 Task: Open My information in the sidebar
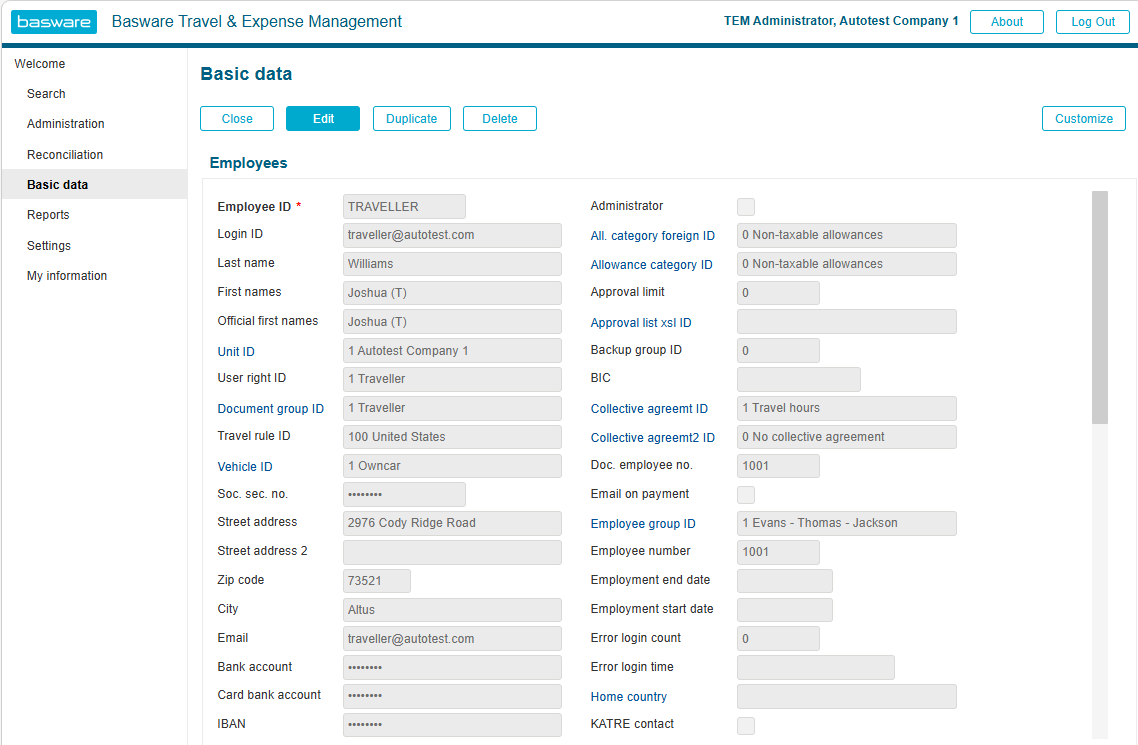(67, 276)
